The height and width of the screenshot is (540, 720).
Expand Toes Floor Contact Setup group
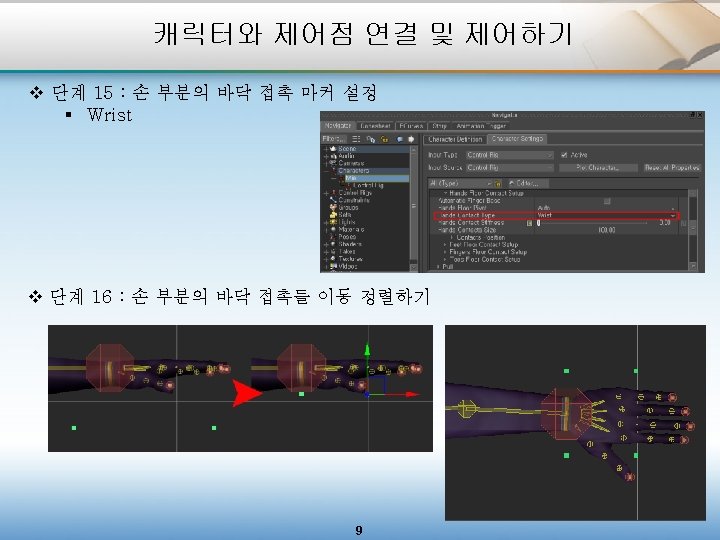(x=445, y=259)
